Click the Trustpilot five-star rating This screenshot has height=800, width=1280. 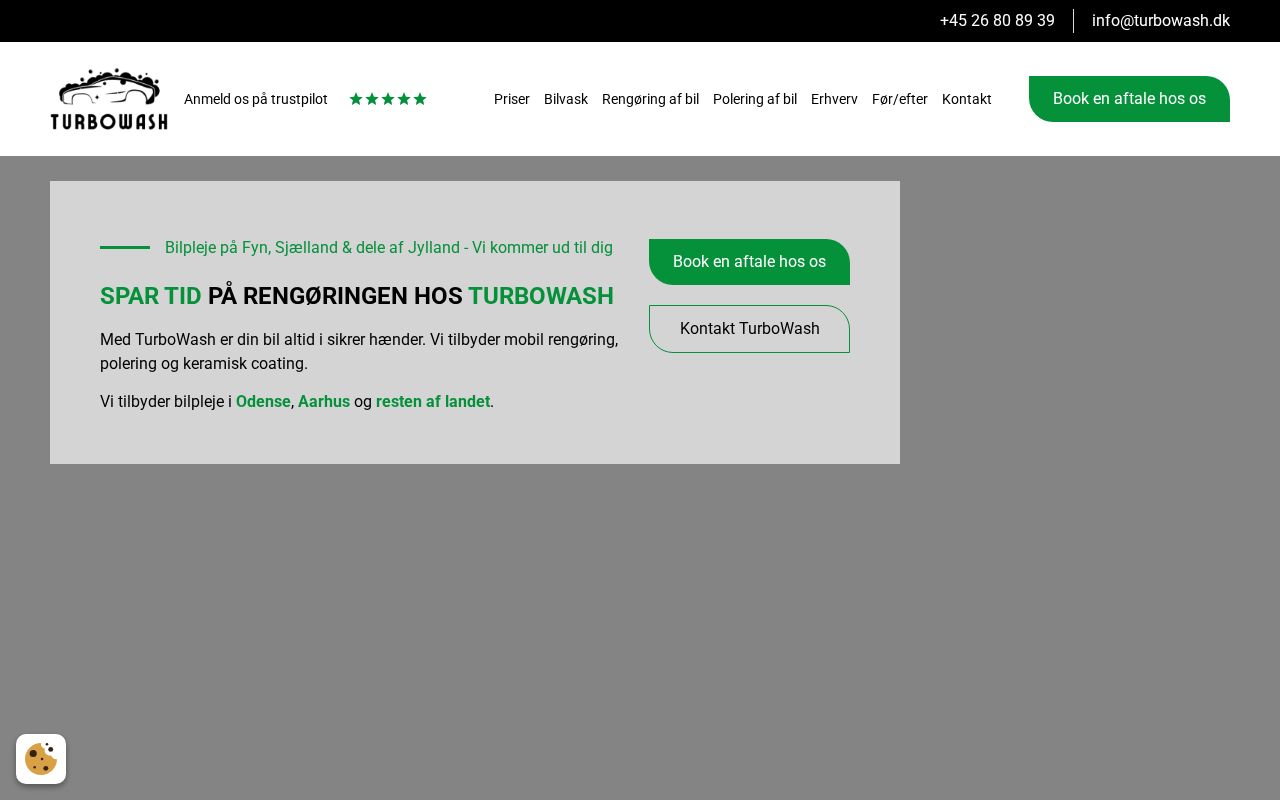[x=388, y=99]
